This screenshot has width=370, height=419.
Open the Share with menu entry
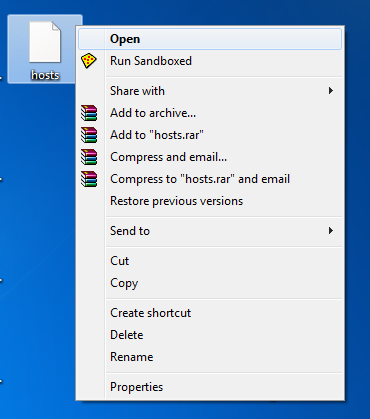pyautogui.click(x=210, y=91)
